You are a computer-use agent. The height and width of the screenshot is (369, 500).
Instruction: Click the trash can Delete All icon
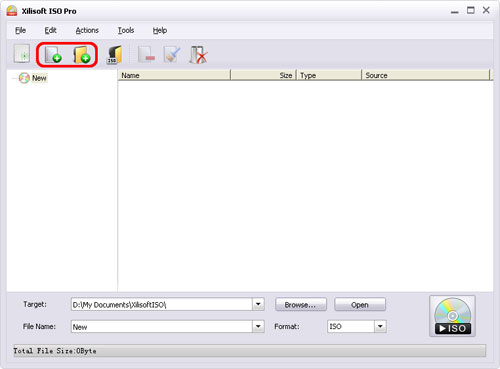point(198,54)
